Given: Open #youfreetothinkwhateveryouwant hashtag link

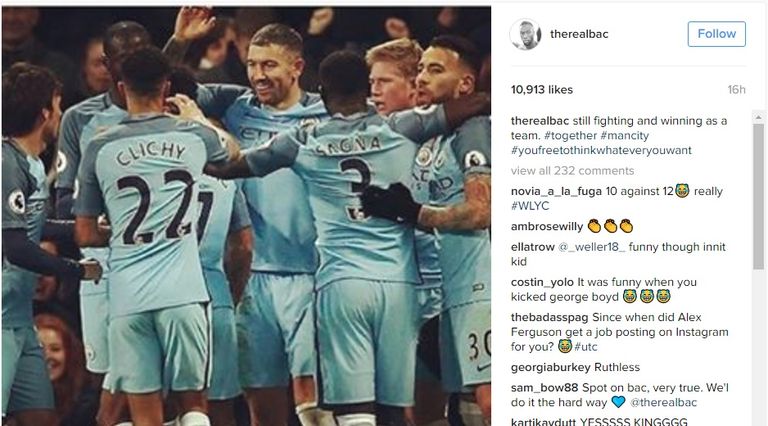Looking at the screenshot, I should [x=601, y=150].
